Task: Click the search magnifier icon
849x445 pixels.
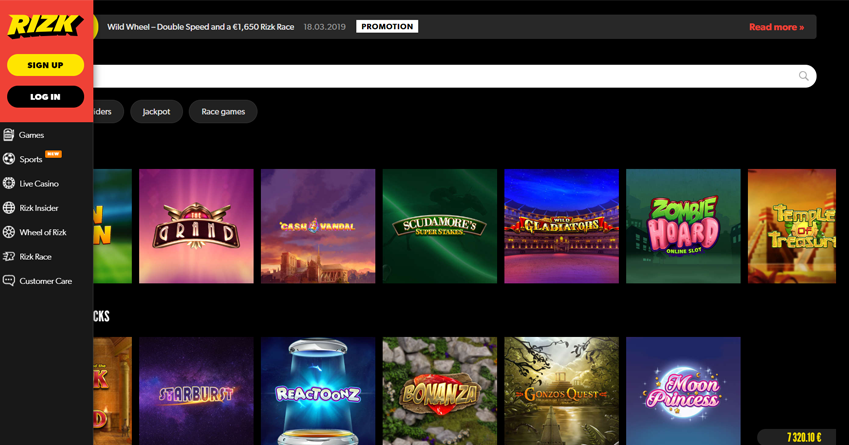Action: click(804, 76)
